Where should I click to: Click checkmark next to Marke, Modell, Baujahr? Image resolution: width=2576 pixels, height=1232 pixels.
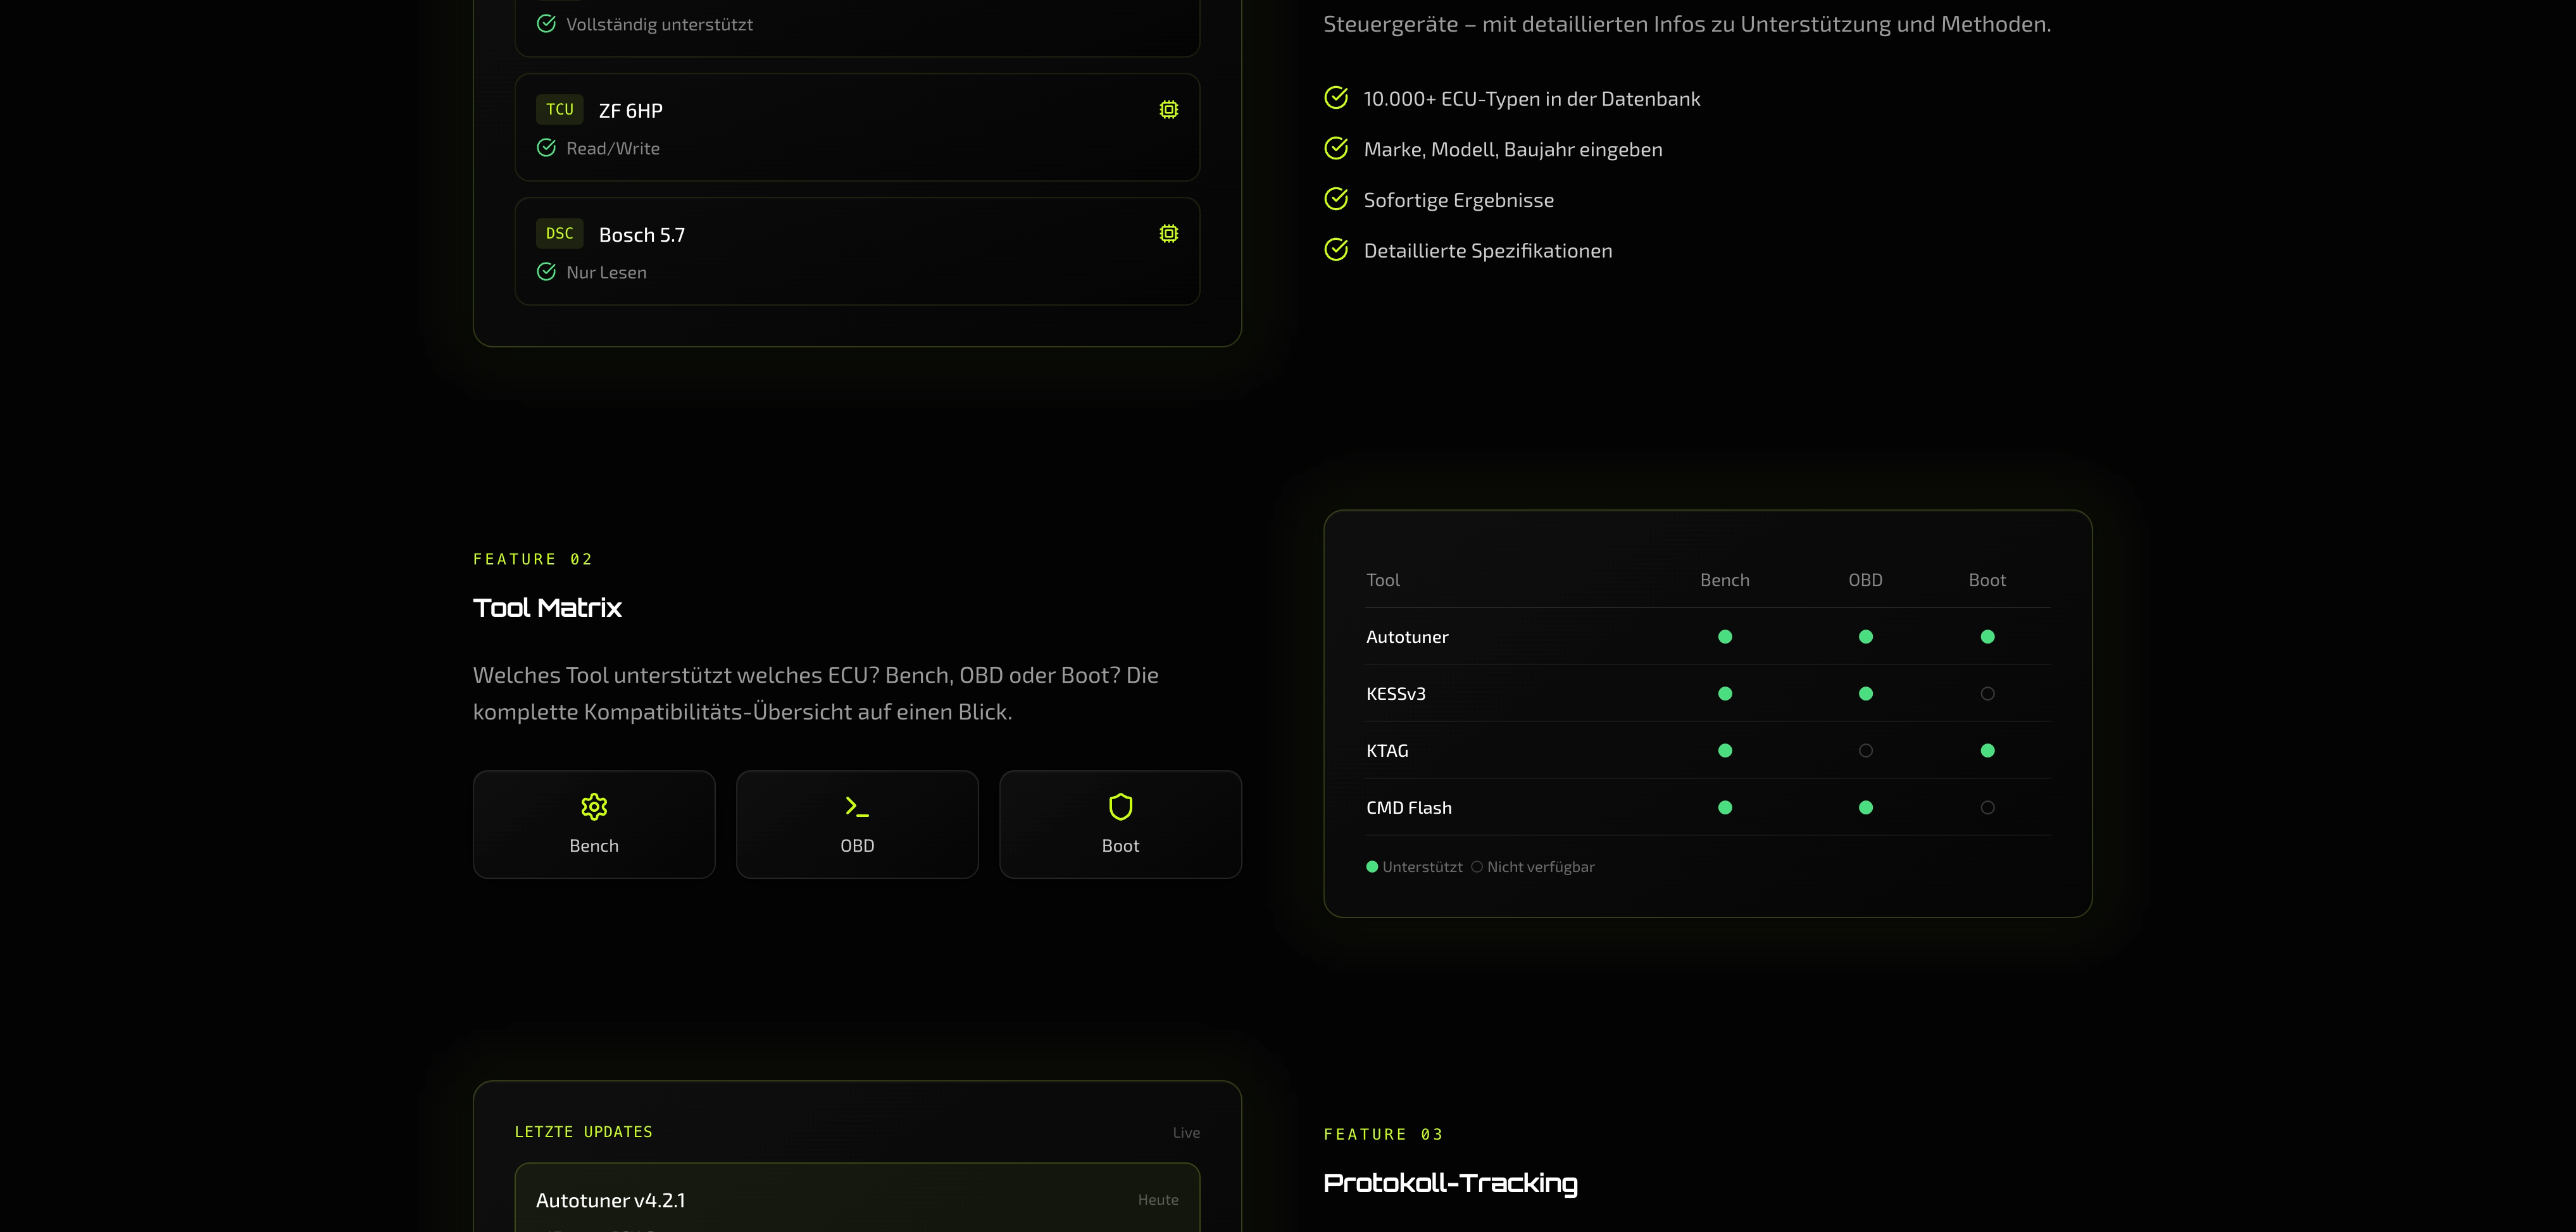tap(1336, 149)
